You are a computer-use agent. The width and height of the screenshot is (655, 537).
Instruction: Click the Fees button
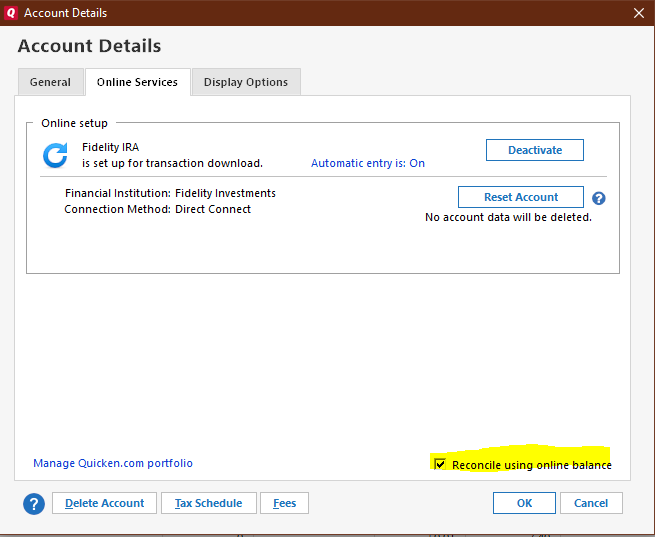click(x=284, y=503)
